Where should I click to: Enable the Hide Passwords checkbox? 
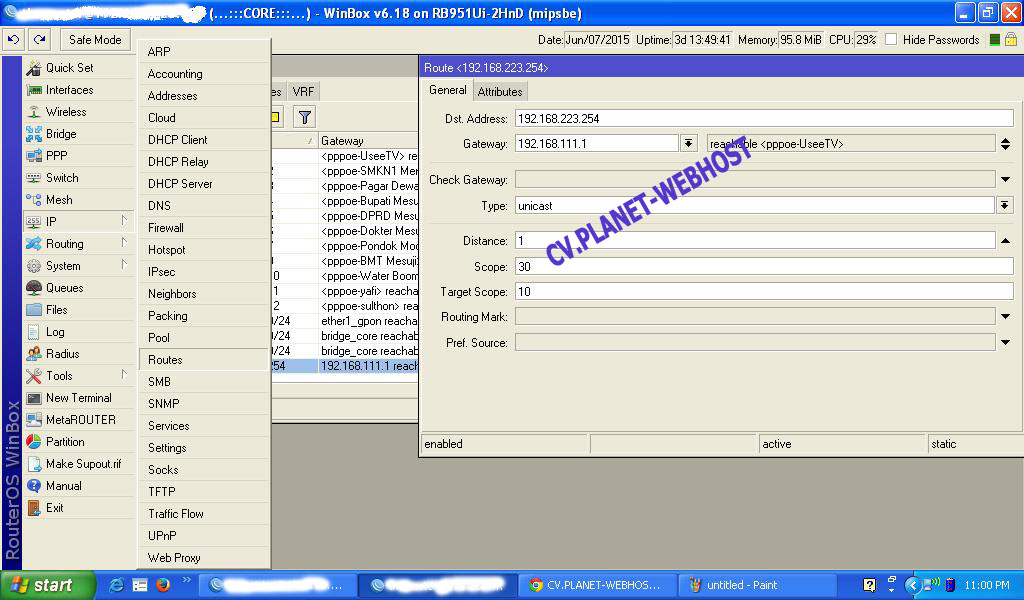tap(891, 40)
